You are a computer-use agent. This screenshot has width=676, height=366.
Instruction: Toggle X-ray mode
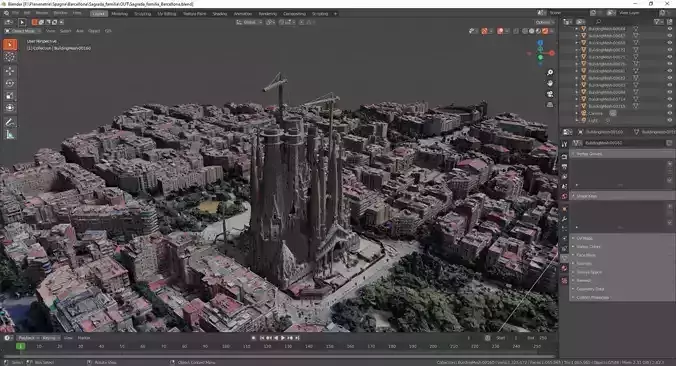tap(516, 31)
